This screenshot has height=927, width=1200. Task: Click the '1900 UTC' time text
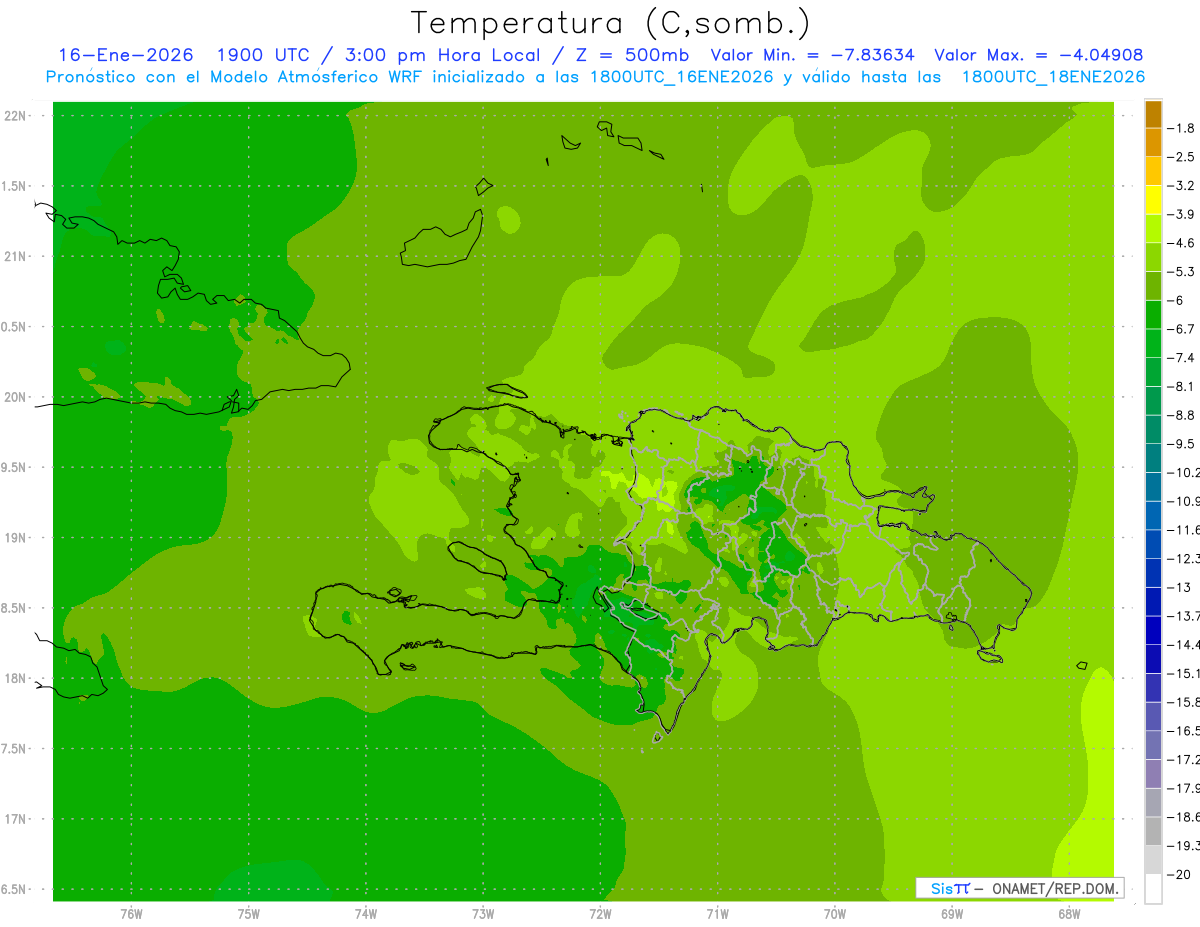point(265,55)
